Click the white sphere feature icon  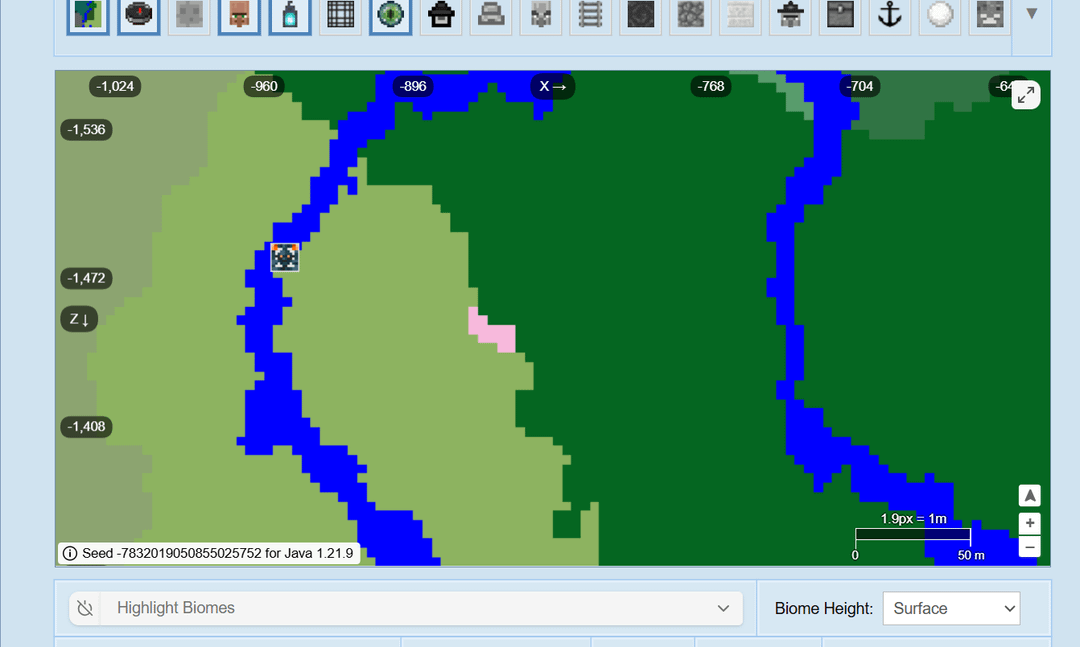tap(940, 14)
